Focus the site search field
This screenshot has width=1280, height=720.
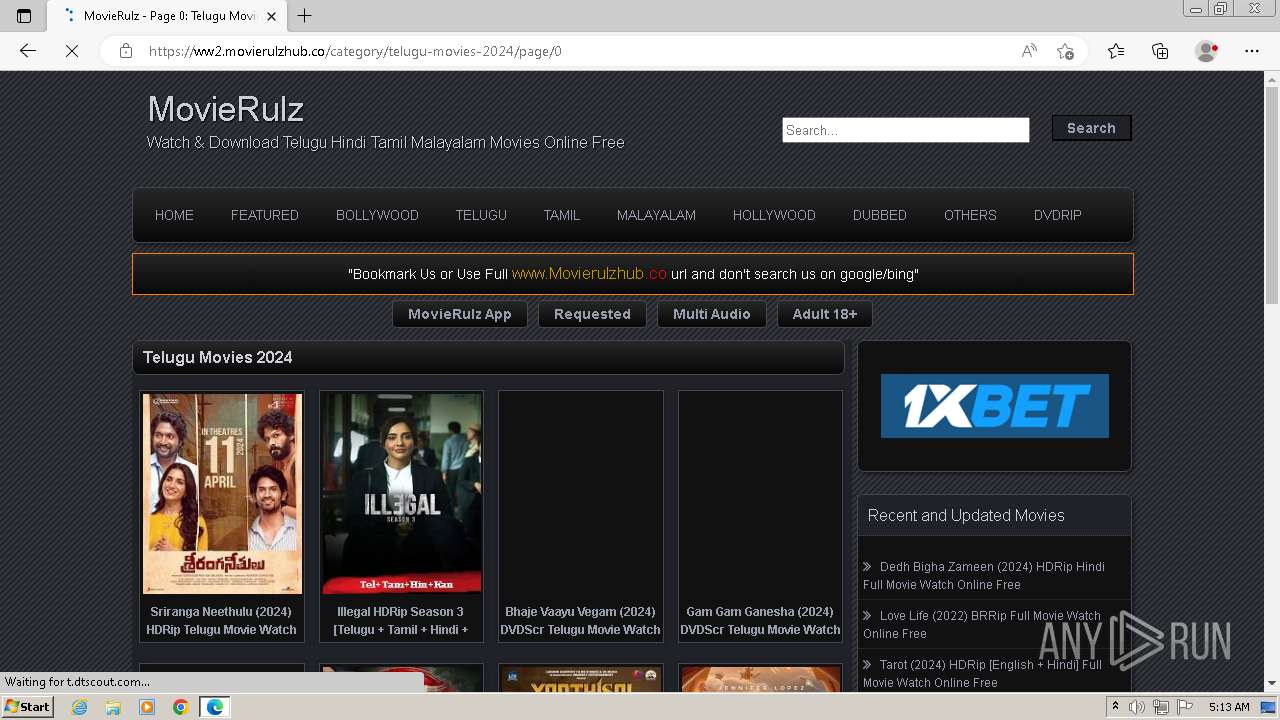[906, 130]
